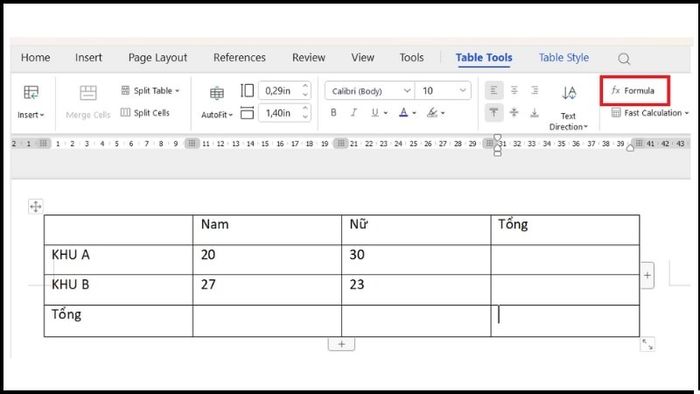This screenshot has height=394, width=700.
Task: Click the KHU A cell
Action: pos(118,260)
